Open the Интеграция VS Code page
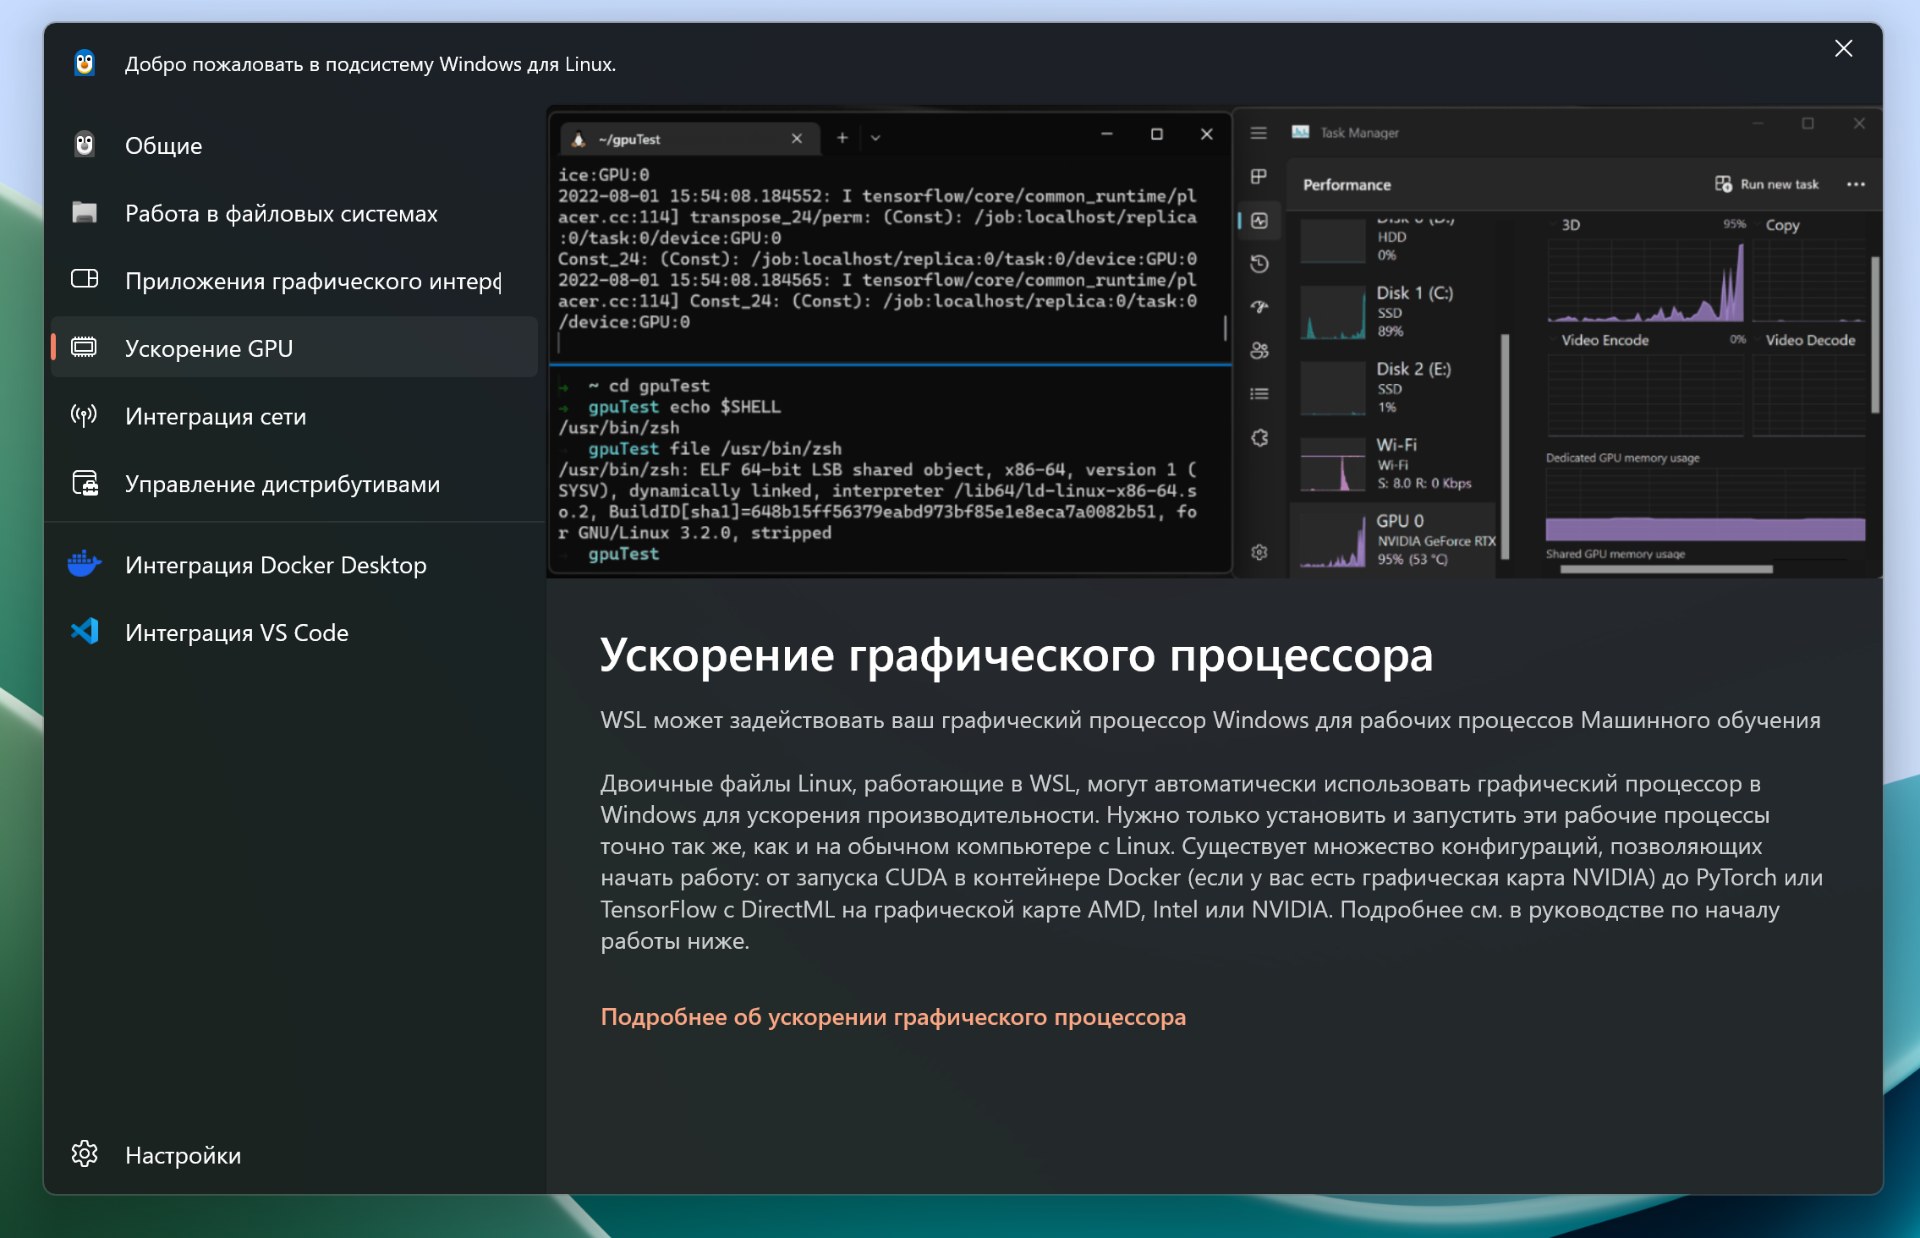 pyautogui.click(x=236, y=633)
